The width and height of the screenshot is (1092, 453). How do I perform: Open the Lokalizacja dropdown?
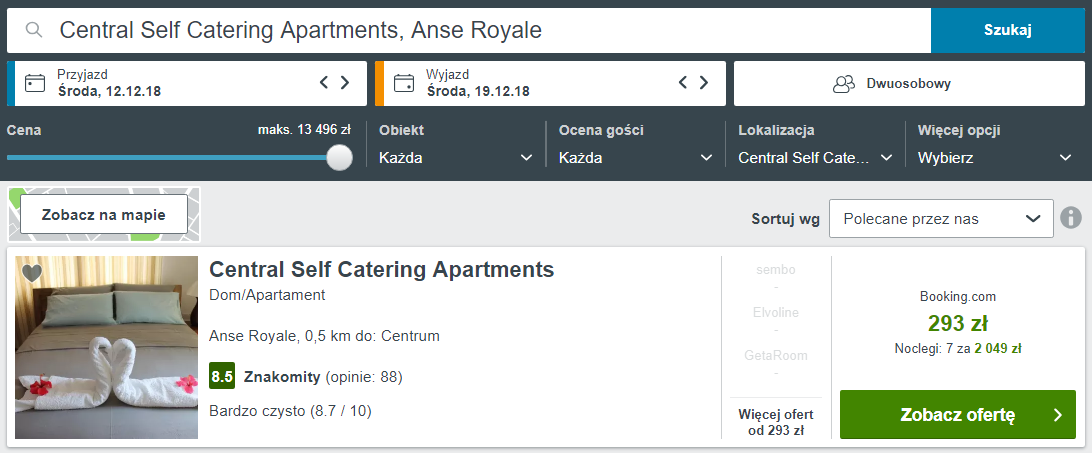[816, 158]
